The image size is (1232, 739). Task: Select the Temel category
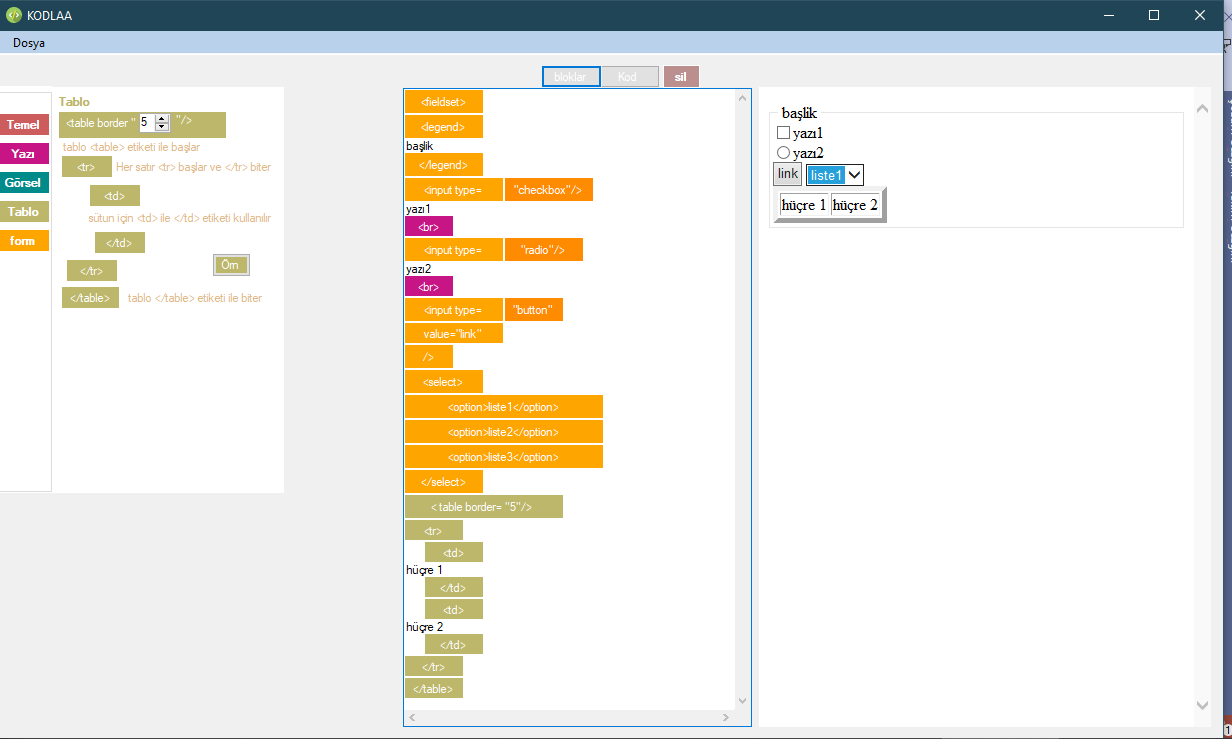[x=24, y=125]
